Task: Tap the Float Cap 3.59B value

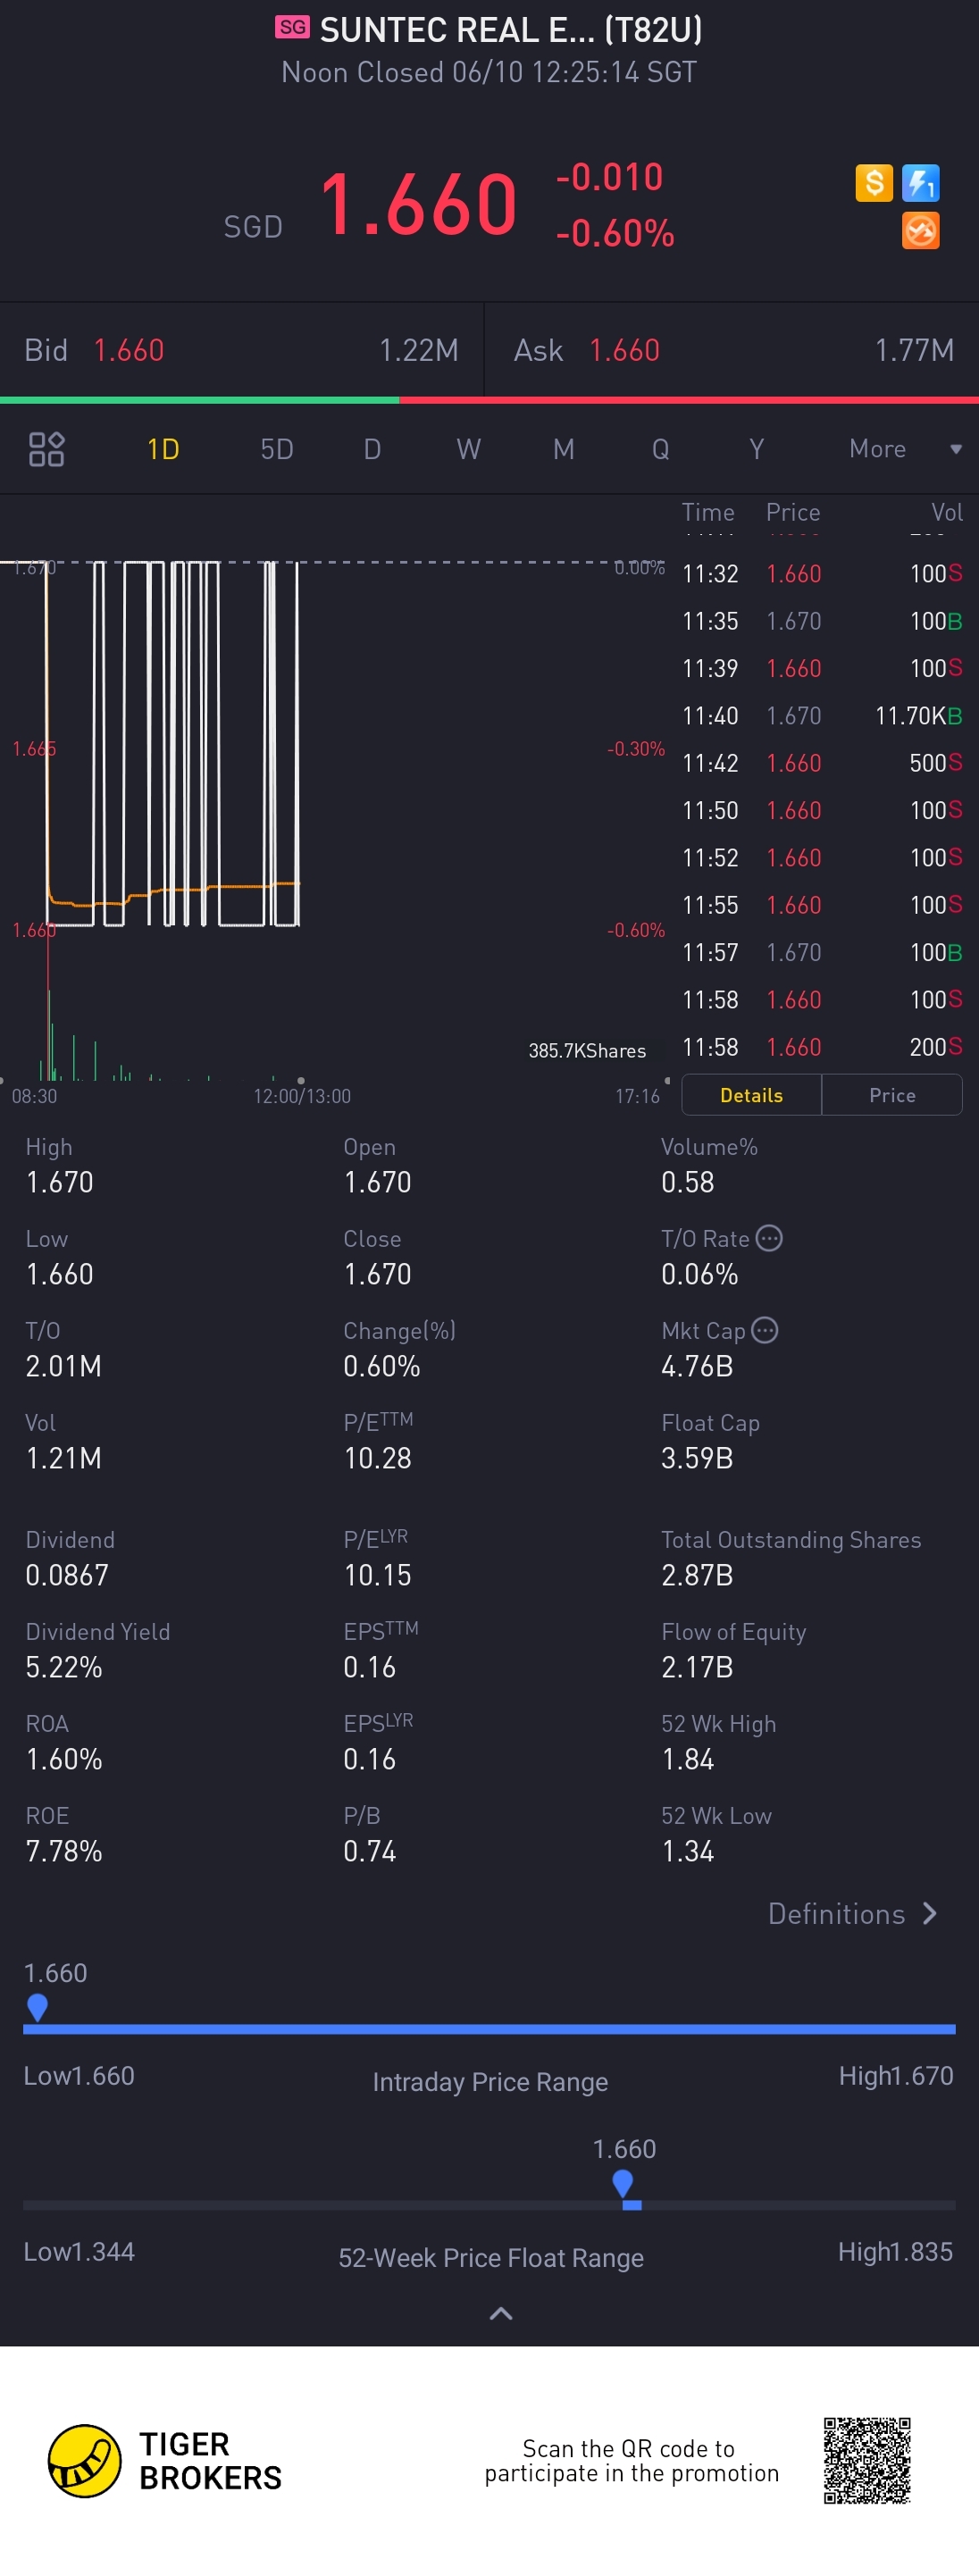Action: [697, 1458]
